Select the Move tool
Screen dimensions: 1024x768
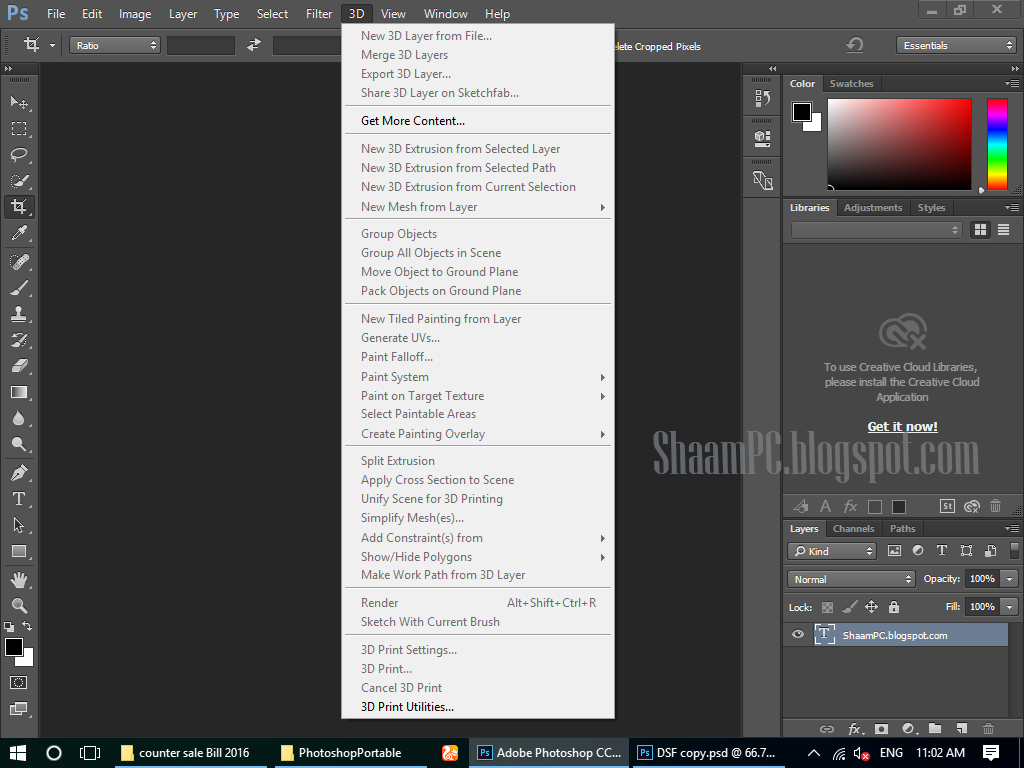(19, 103)
